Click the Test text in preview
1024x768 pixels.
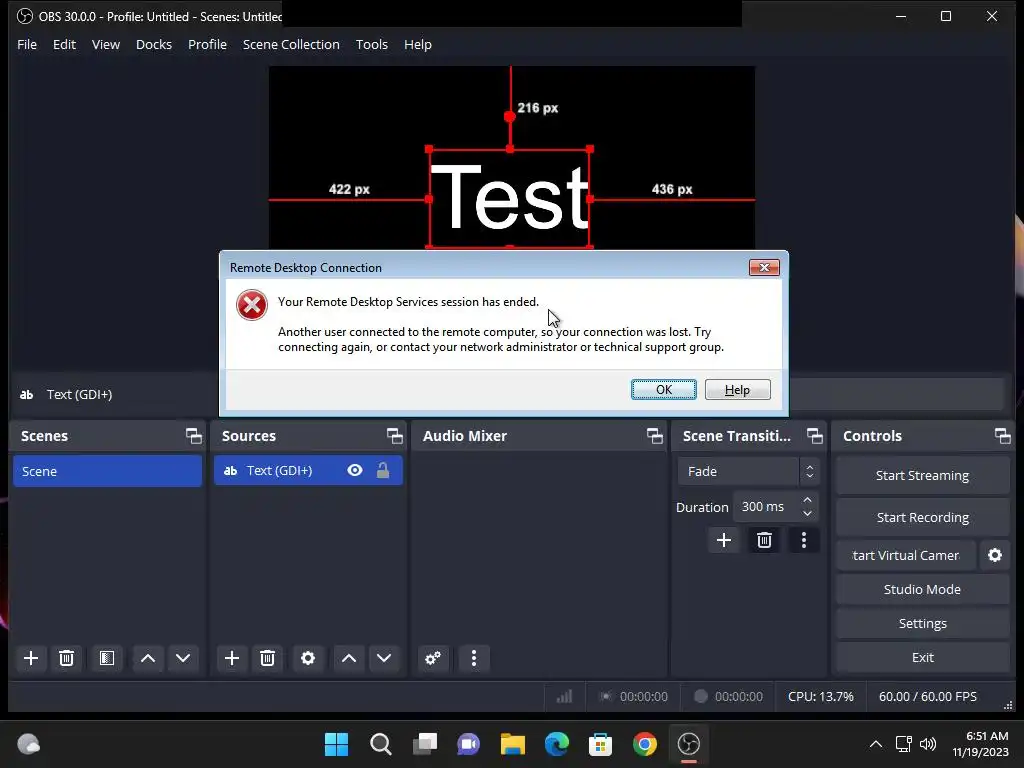click(x=510, y=197)
